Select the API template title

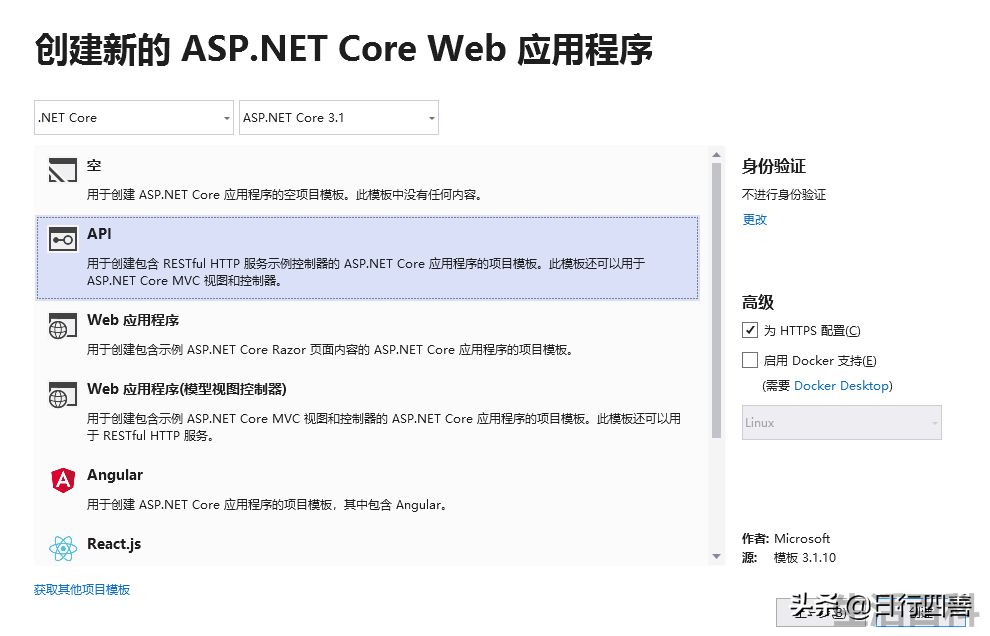pyautogui.click(x=99, y=234)
